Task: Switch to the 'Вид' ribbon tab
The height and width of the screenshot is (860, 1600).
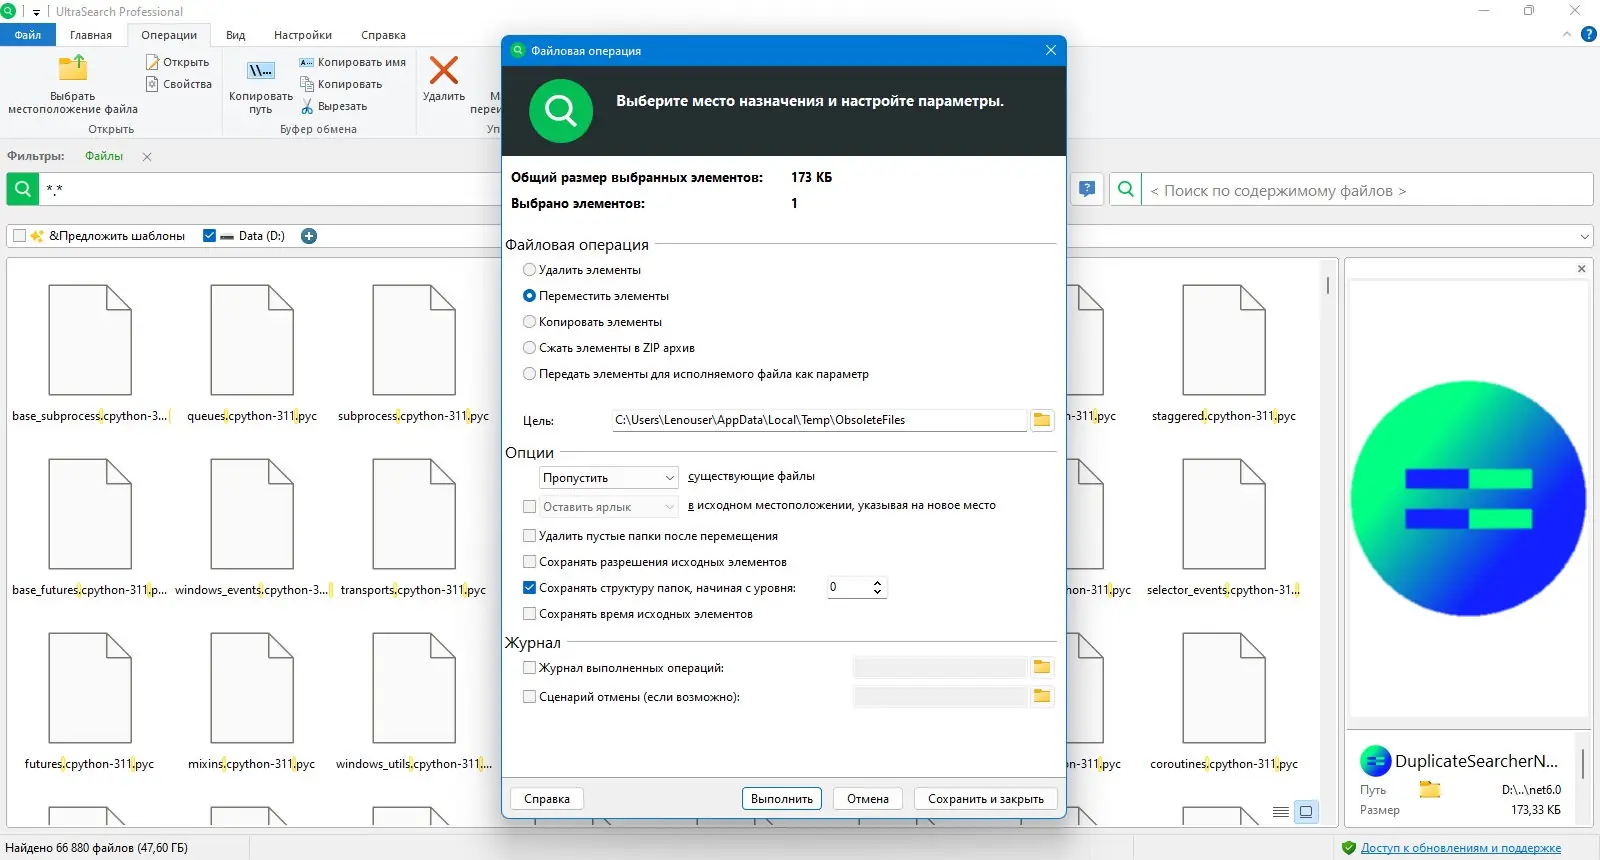Action: [x=236, y=35]
